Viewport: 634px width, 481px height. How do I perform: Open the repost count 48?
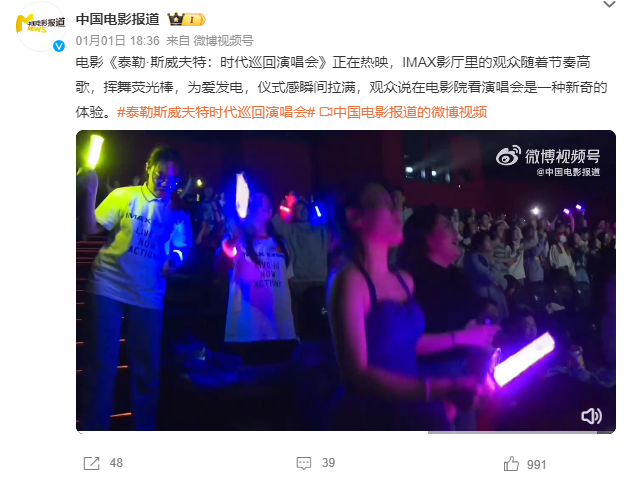[116, 463]
